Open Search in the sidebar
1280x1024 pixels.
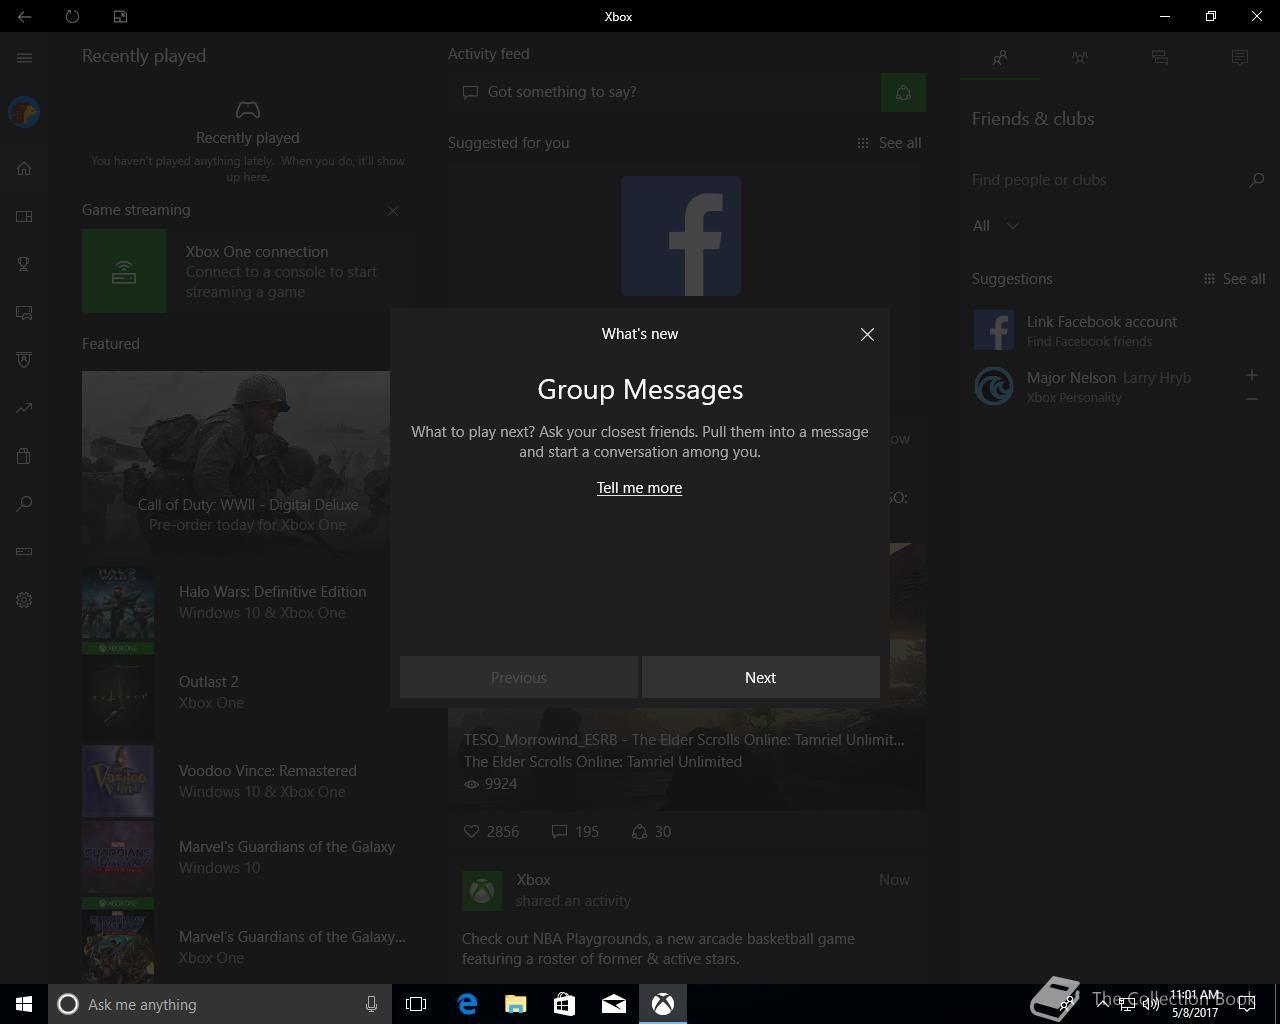tap(24, 504)
